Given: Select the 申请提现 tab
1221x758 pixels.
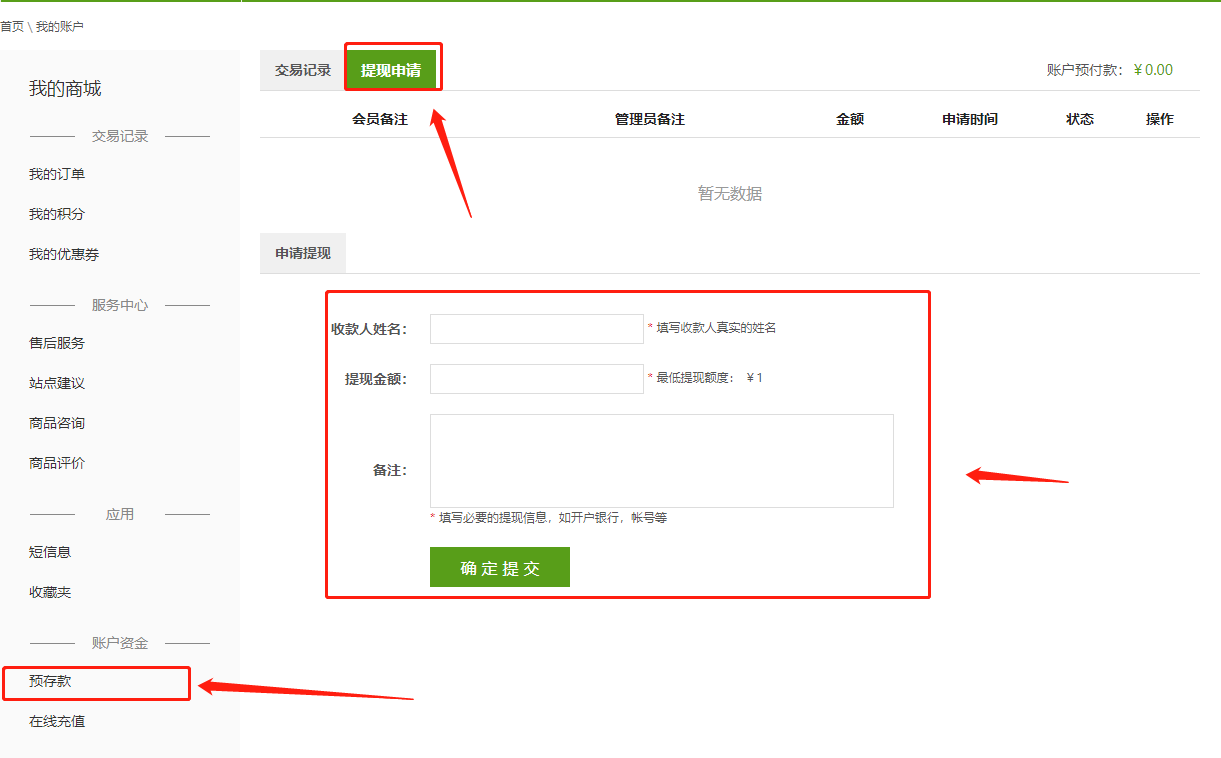Looking at the screenshot, I should (x=302, y=254).
